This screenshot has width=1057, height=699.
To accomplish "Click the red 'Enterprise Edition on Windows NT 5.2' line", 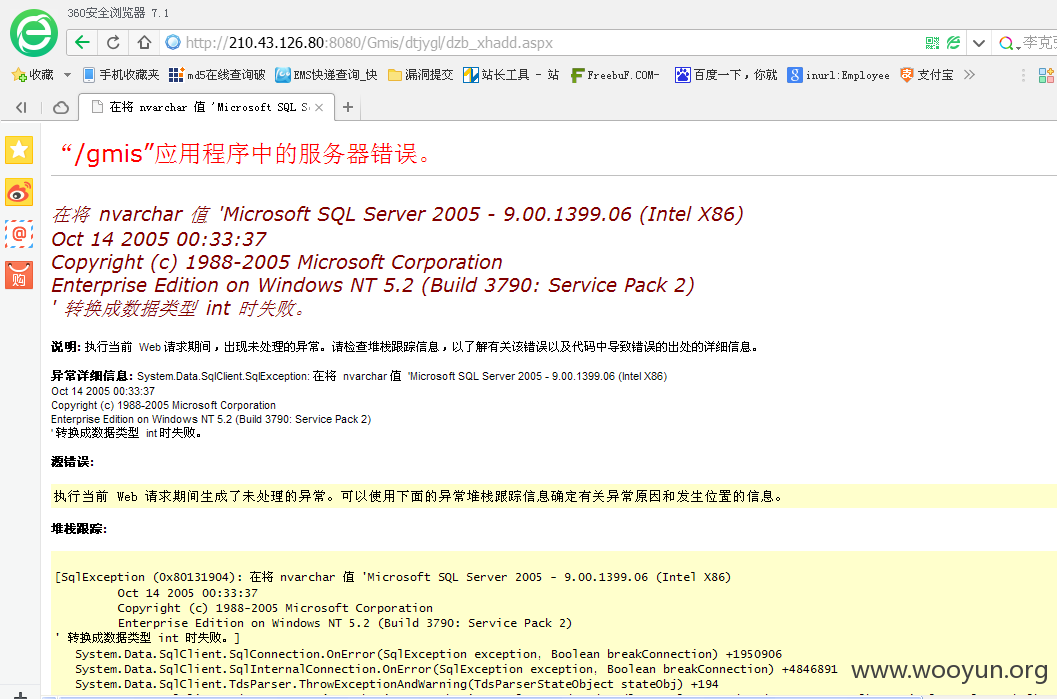I will 373,285.
